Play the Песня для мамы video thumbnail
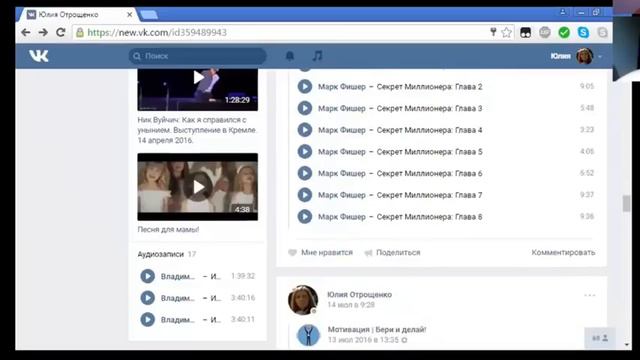The width and height of the screenshot is (640, 360). click(198, 187)
